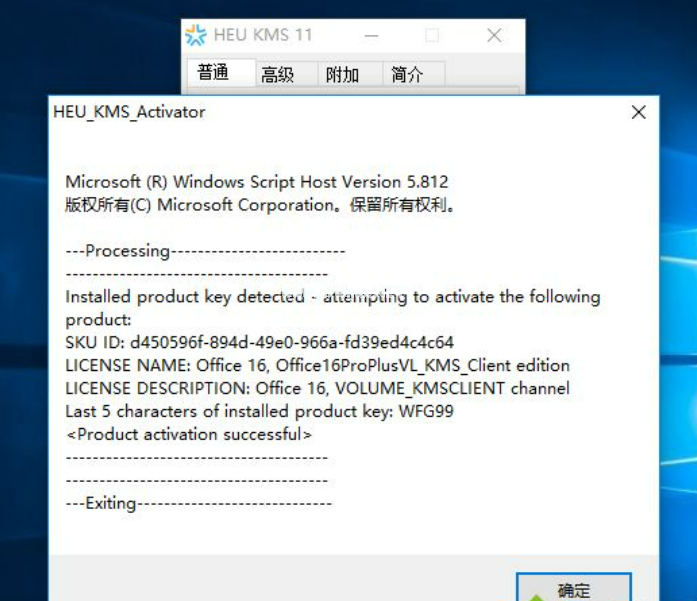
Task: Close the HEU KMS 11 window
Action: click(494, 35)
